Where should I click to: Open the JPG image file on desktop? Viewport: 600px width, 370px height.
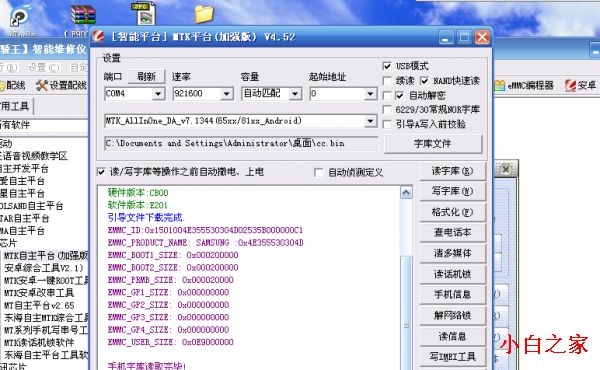(144, 14)
